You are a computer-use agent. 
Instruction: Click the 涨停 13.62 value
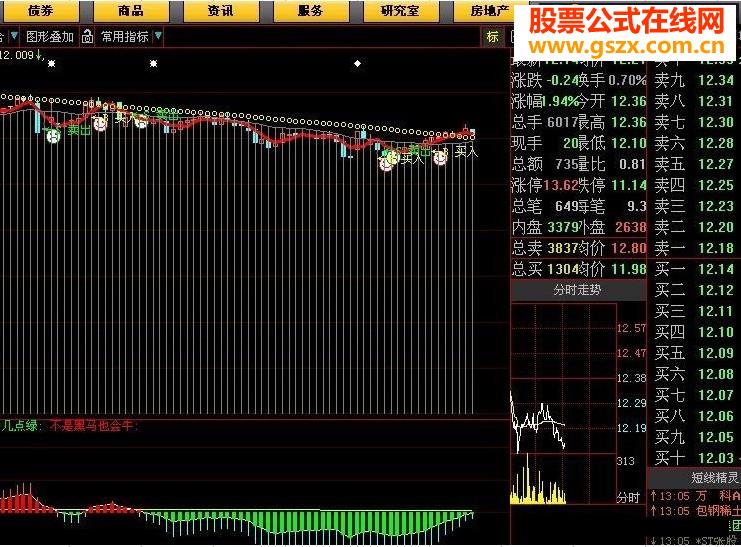tap(560, 185)
